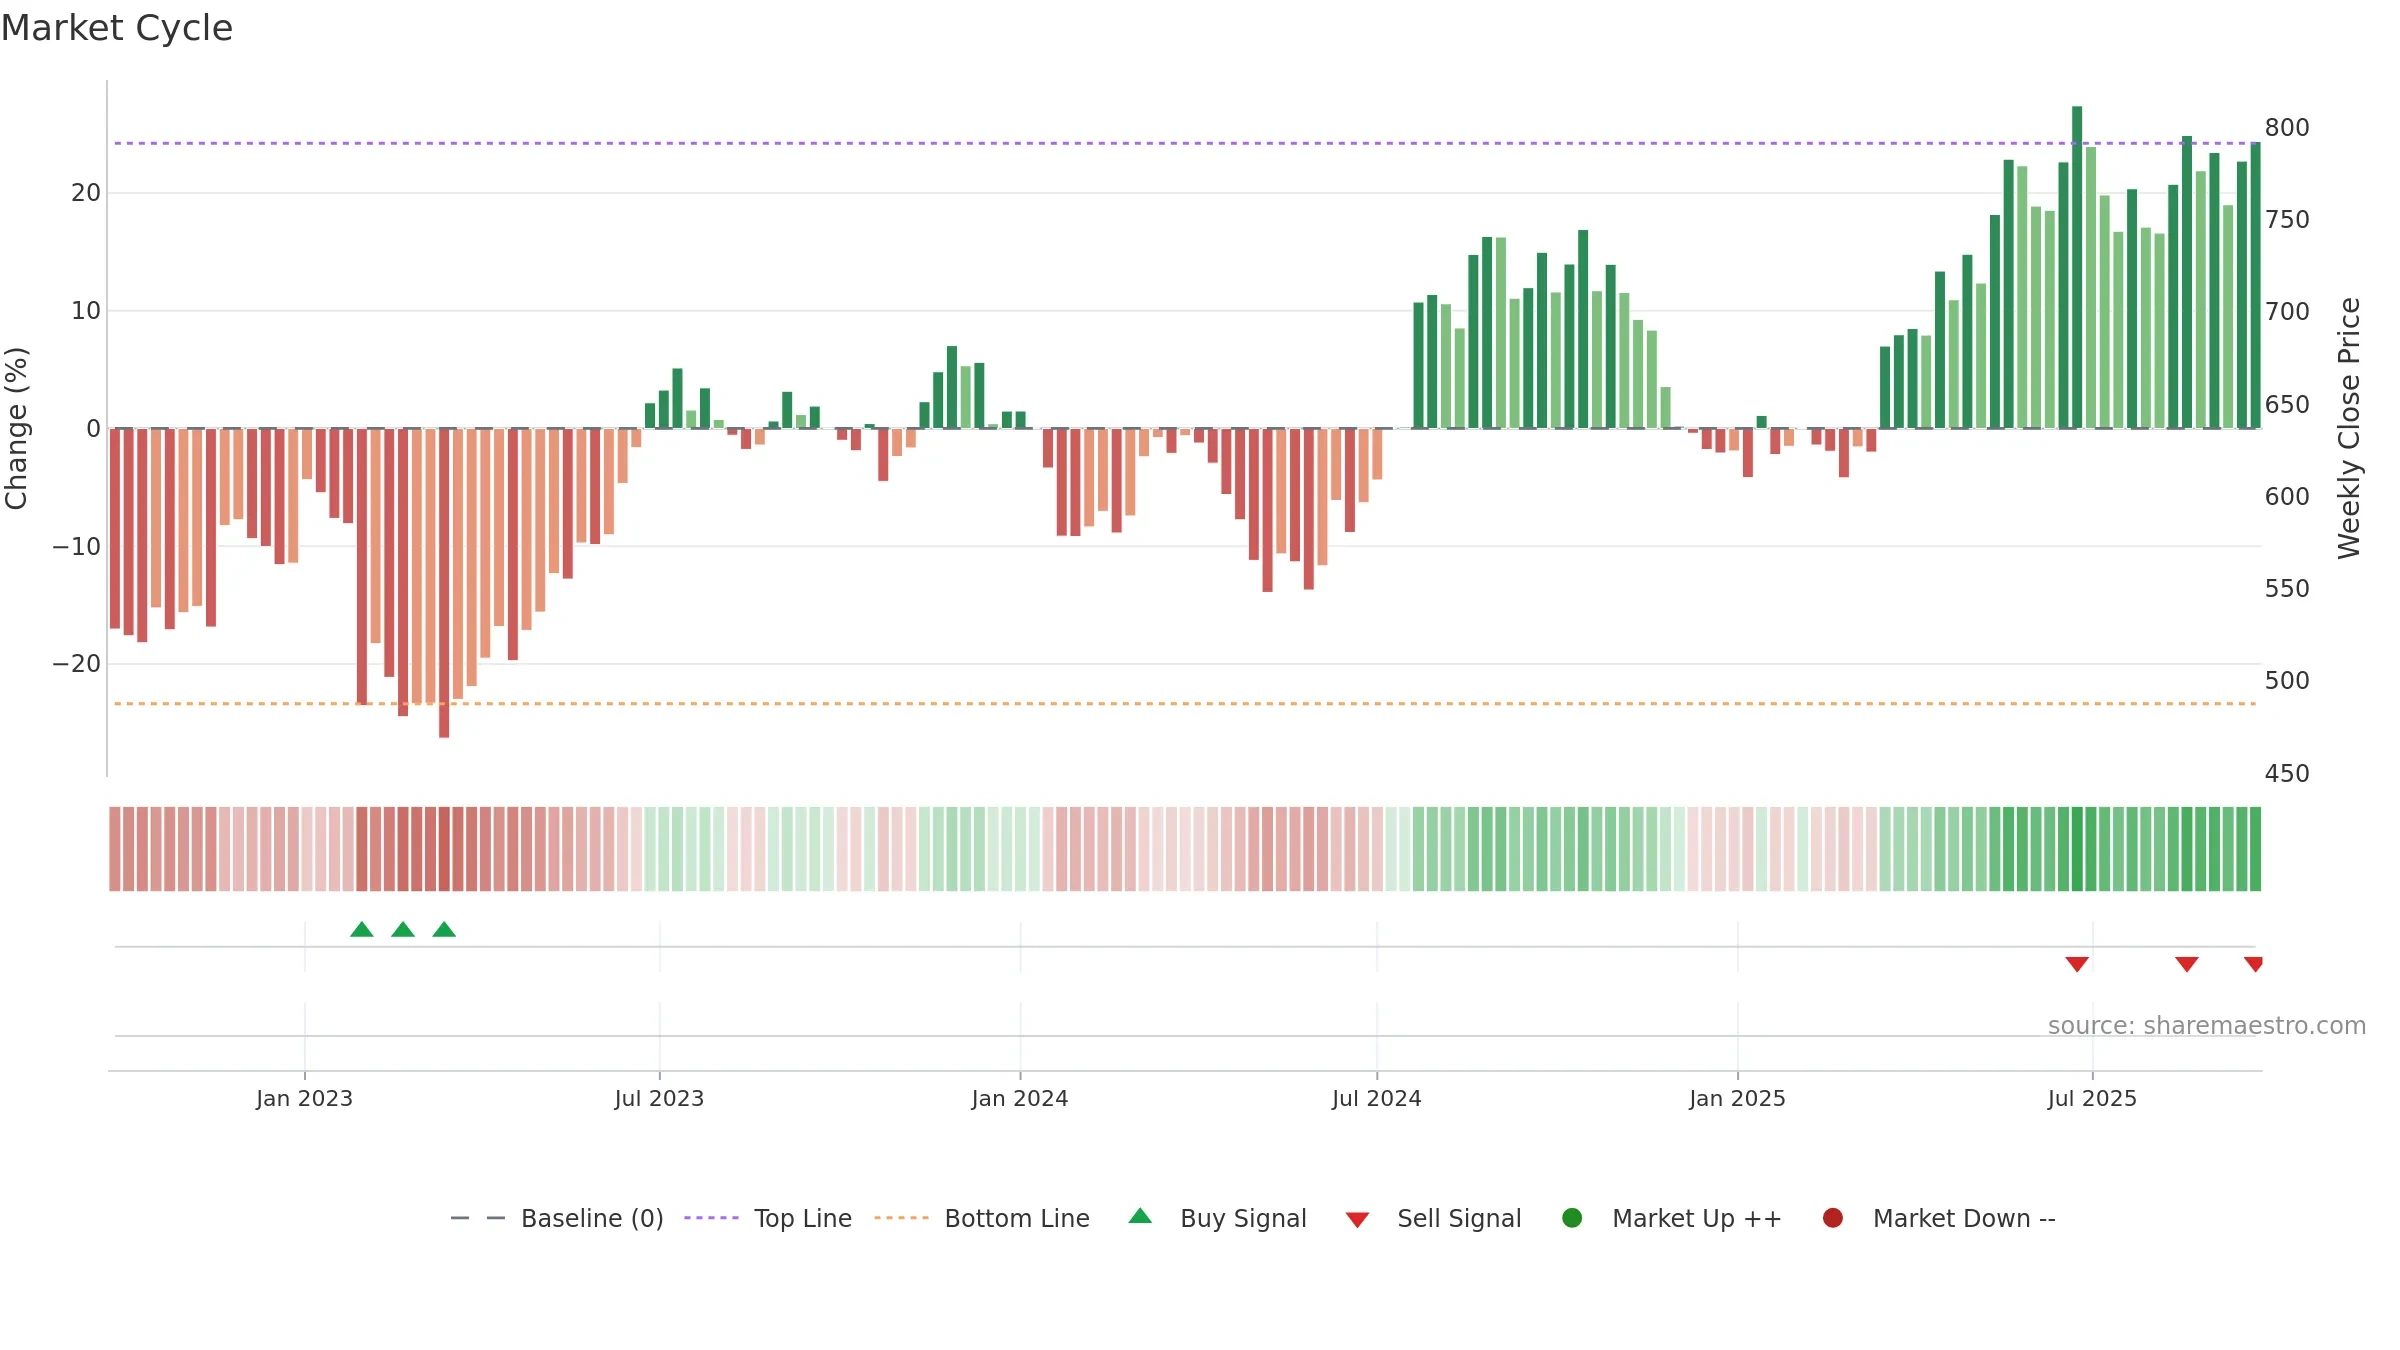Click the source: sharemaestro.com text
The image size is (2400, 1350).
[x=2207, y=1025]
